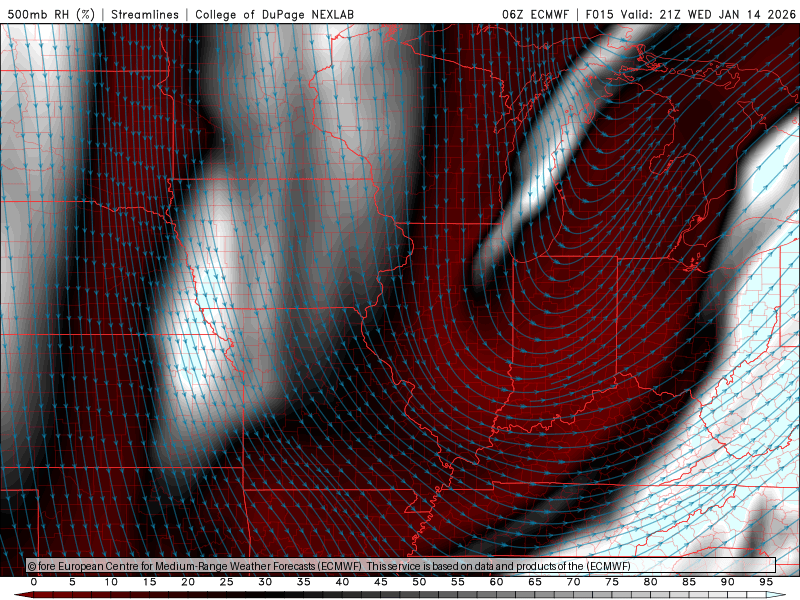Click the '40' label on the legend
800x600 pixels.
click(342, 582)
